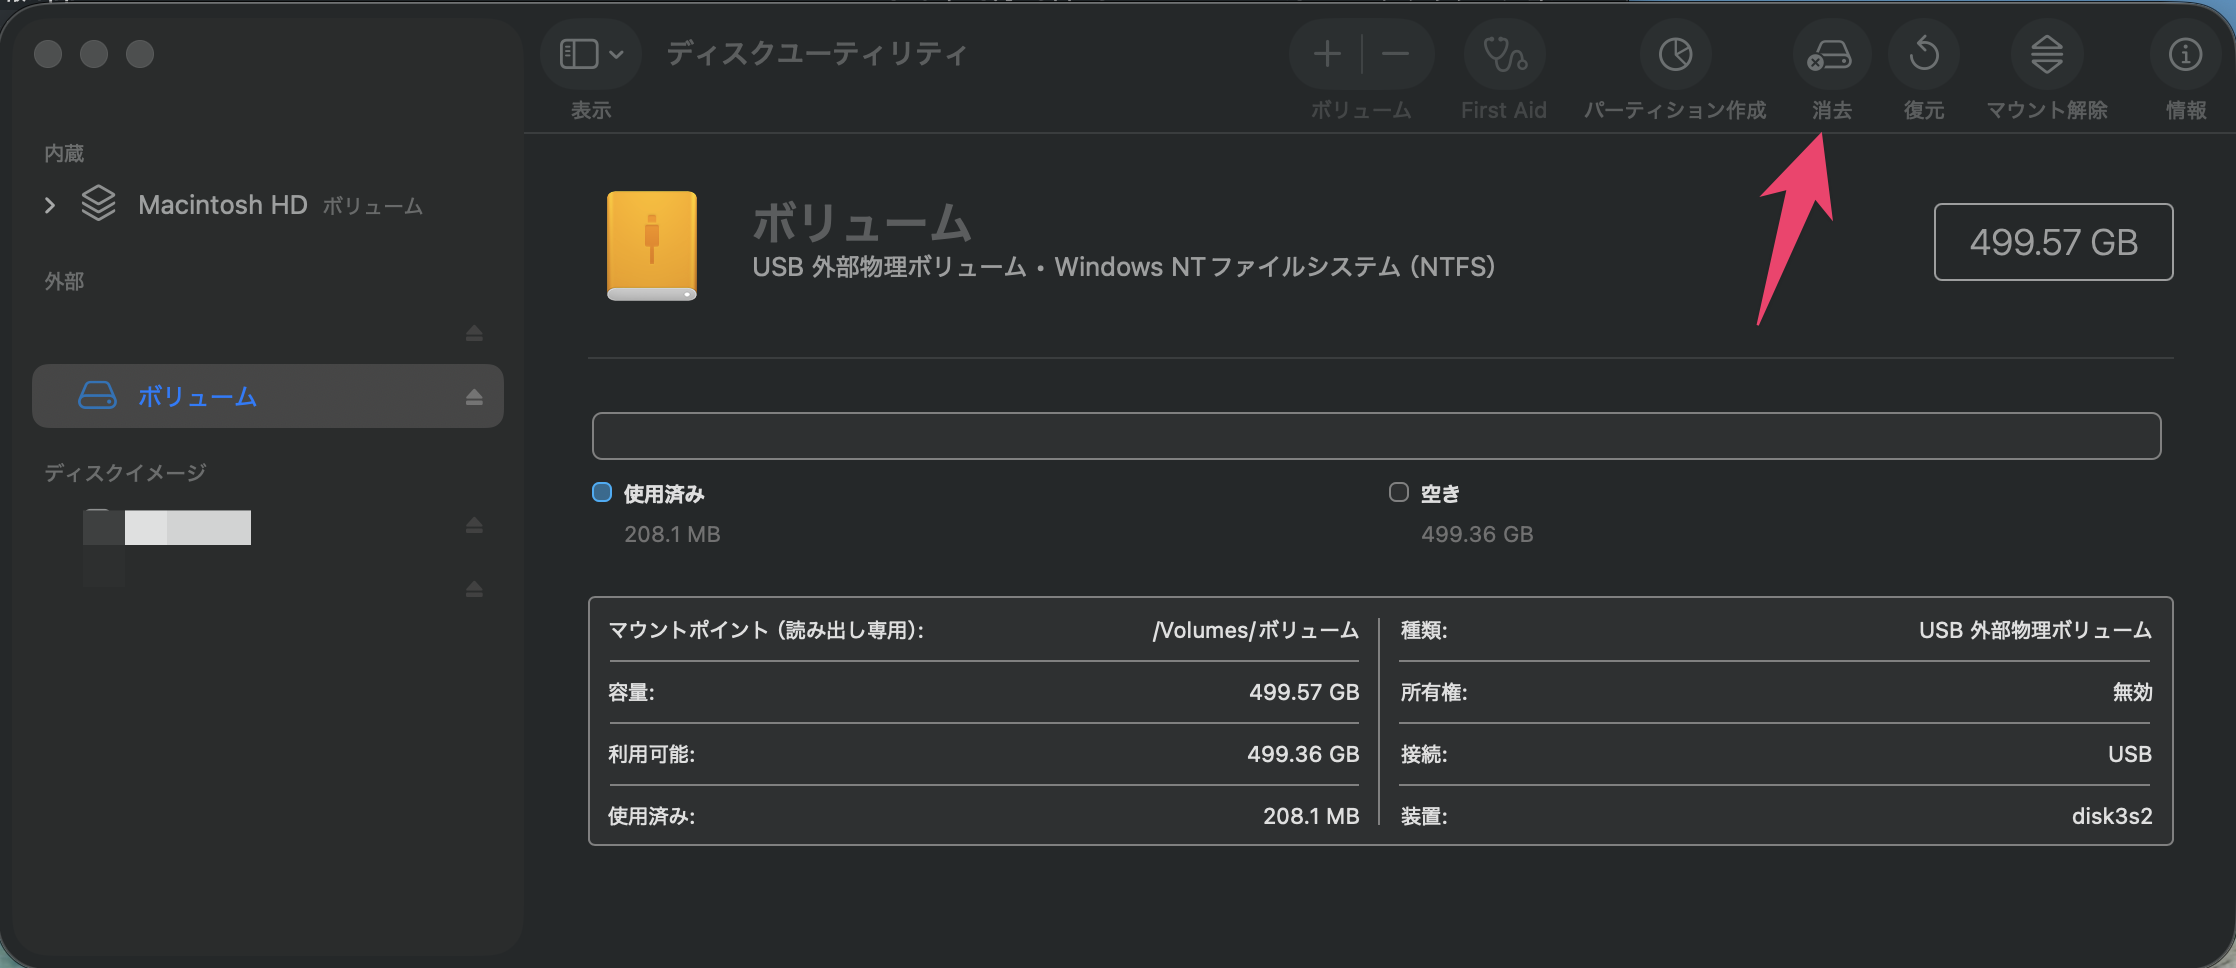Click the lower disk image eject button

click(x=474, y=589)
